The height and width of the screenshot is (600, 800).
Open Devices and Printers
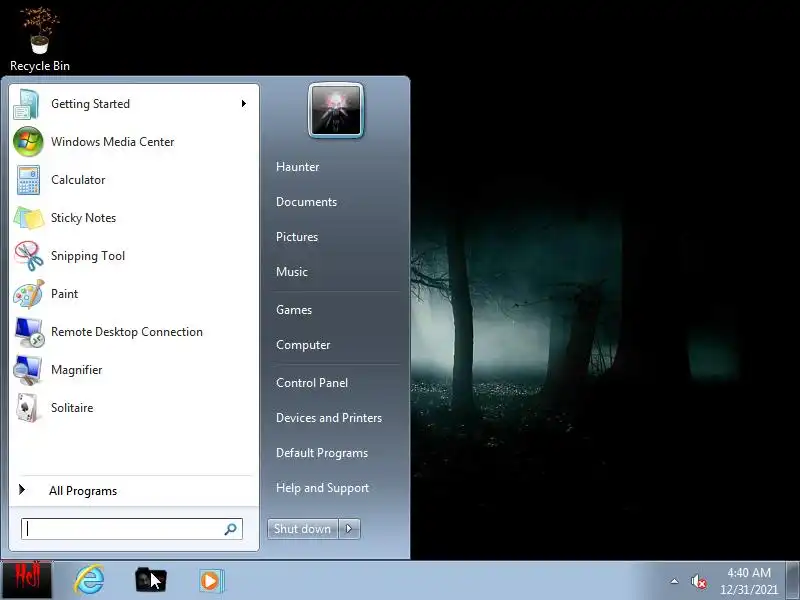pos(329,418)
